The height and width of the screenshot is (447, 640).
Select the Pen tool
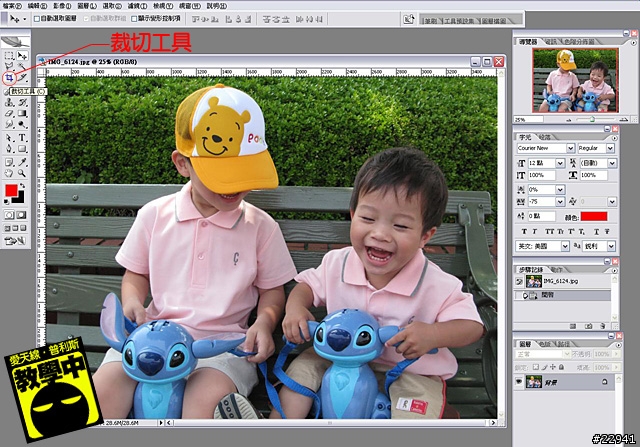point(9,149)
